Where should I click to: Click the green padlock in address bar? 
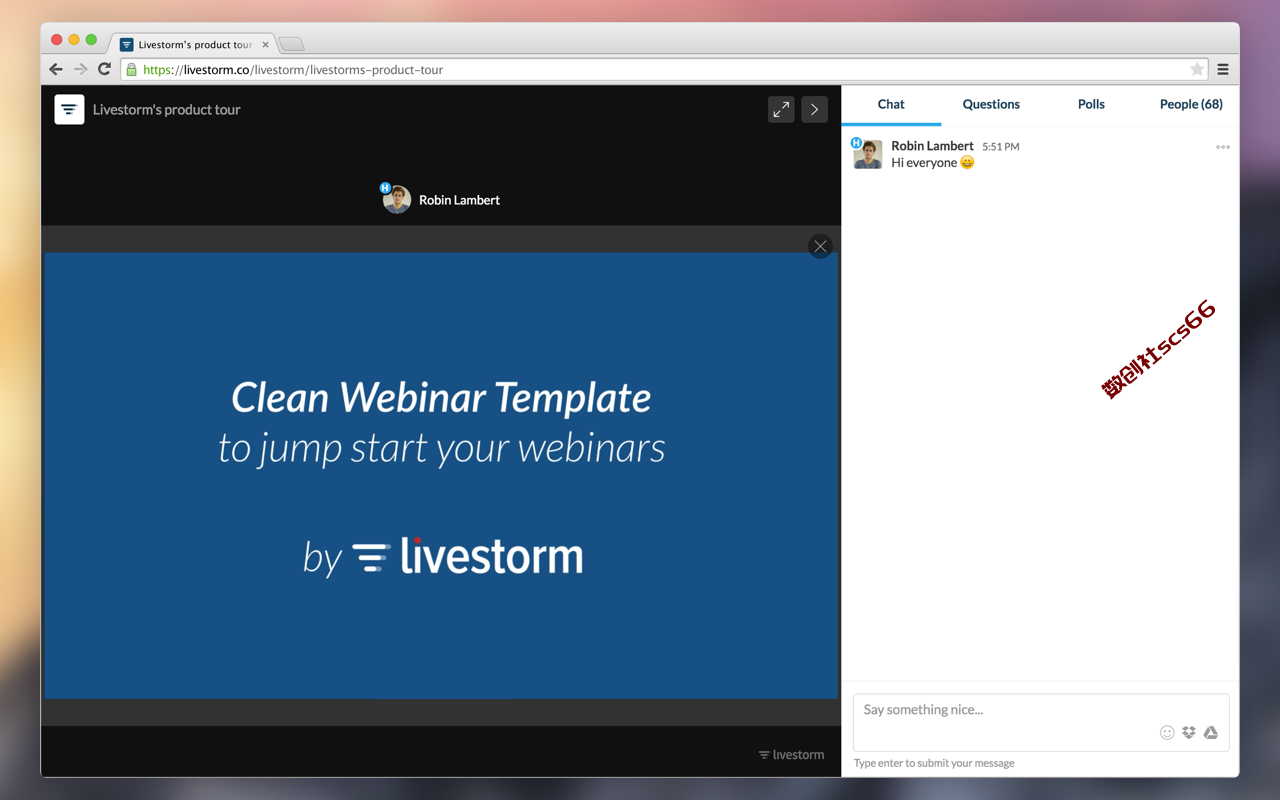click(131, 69)
